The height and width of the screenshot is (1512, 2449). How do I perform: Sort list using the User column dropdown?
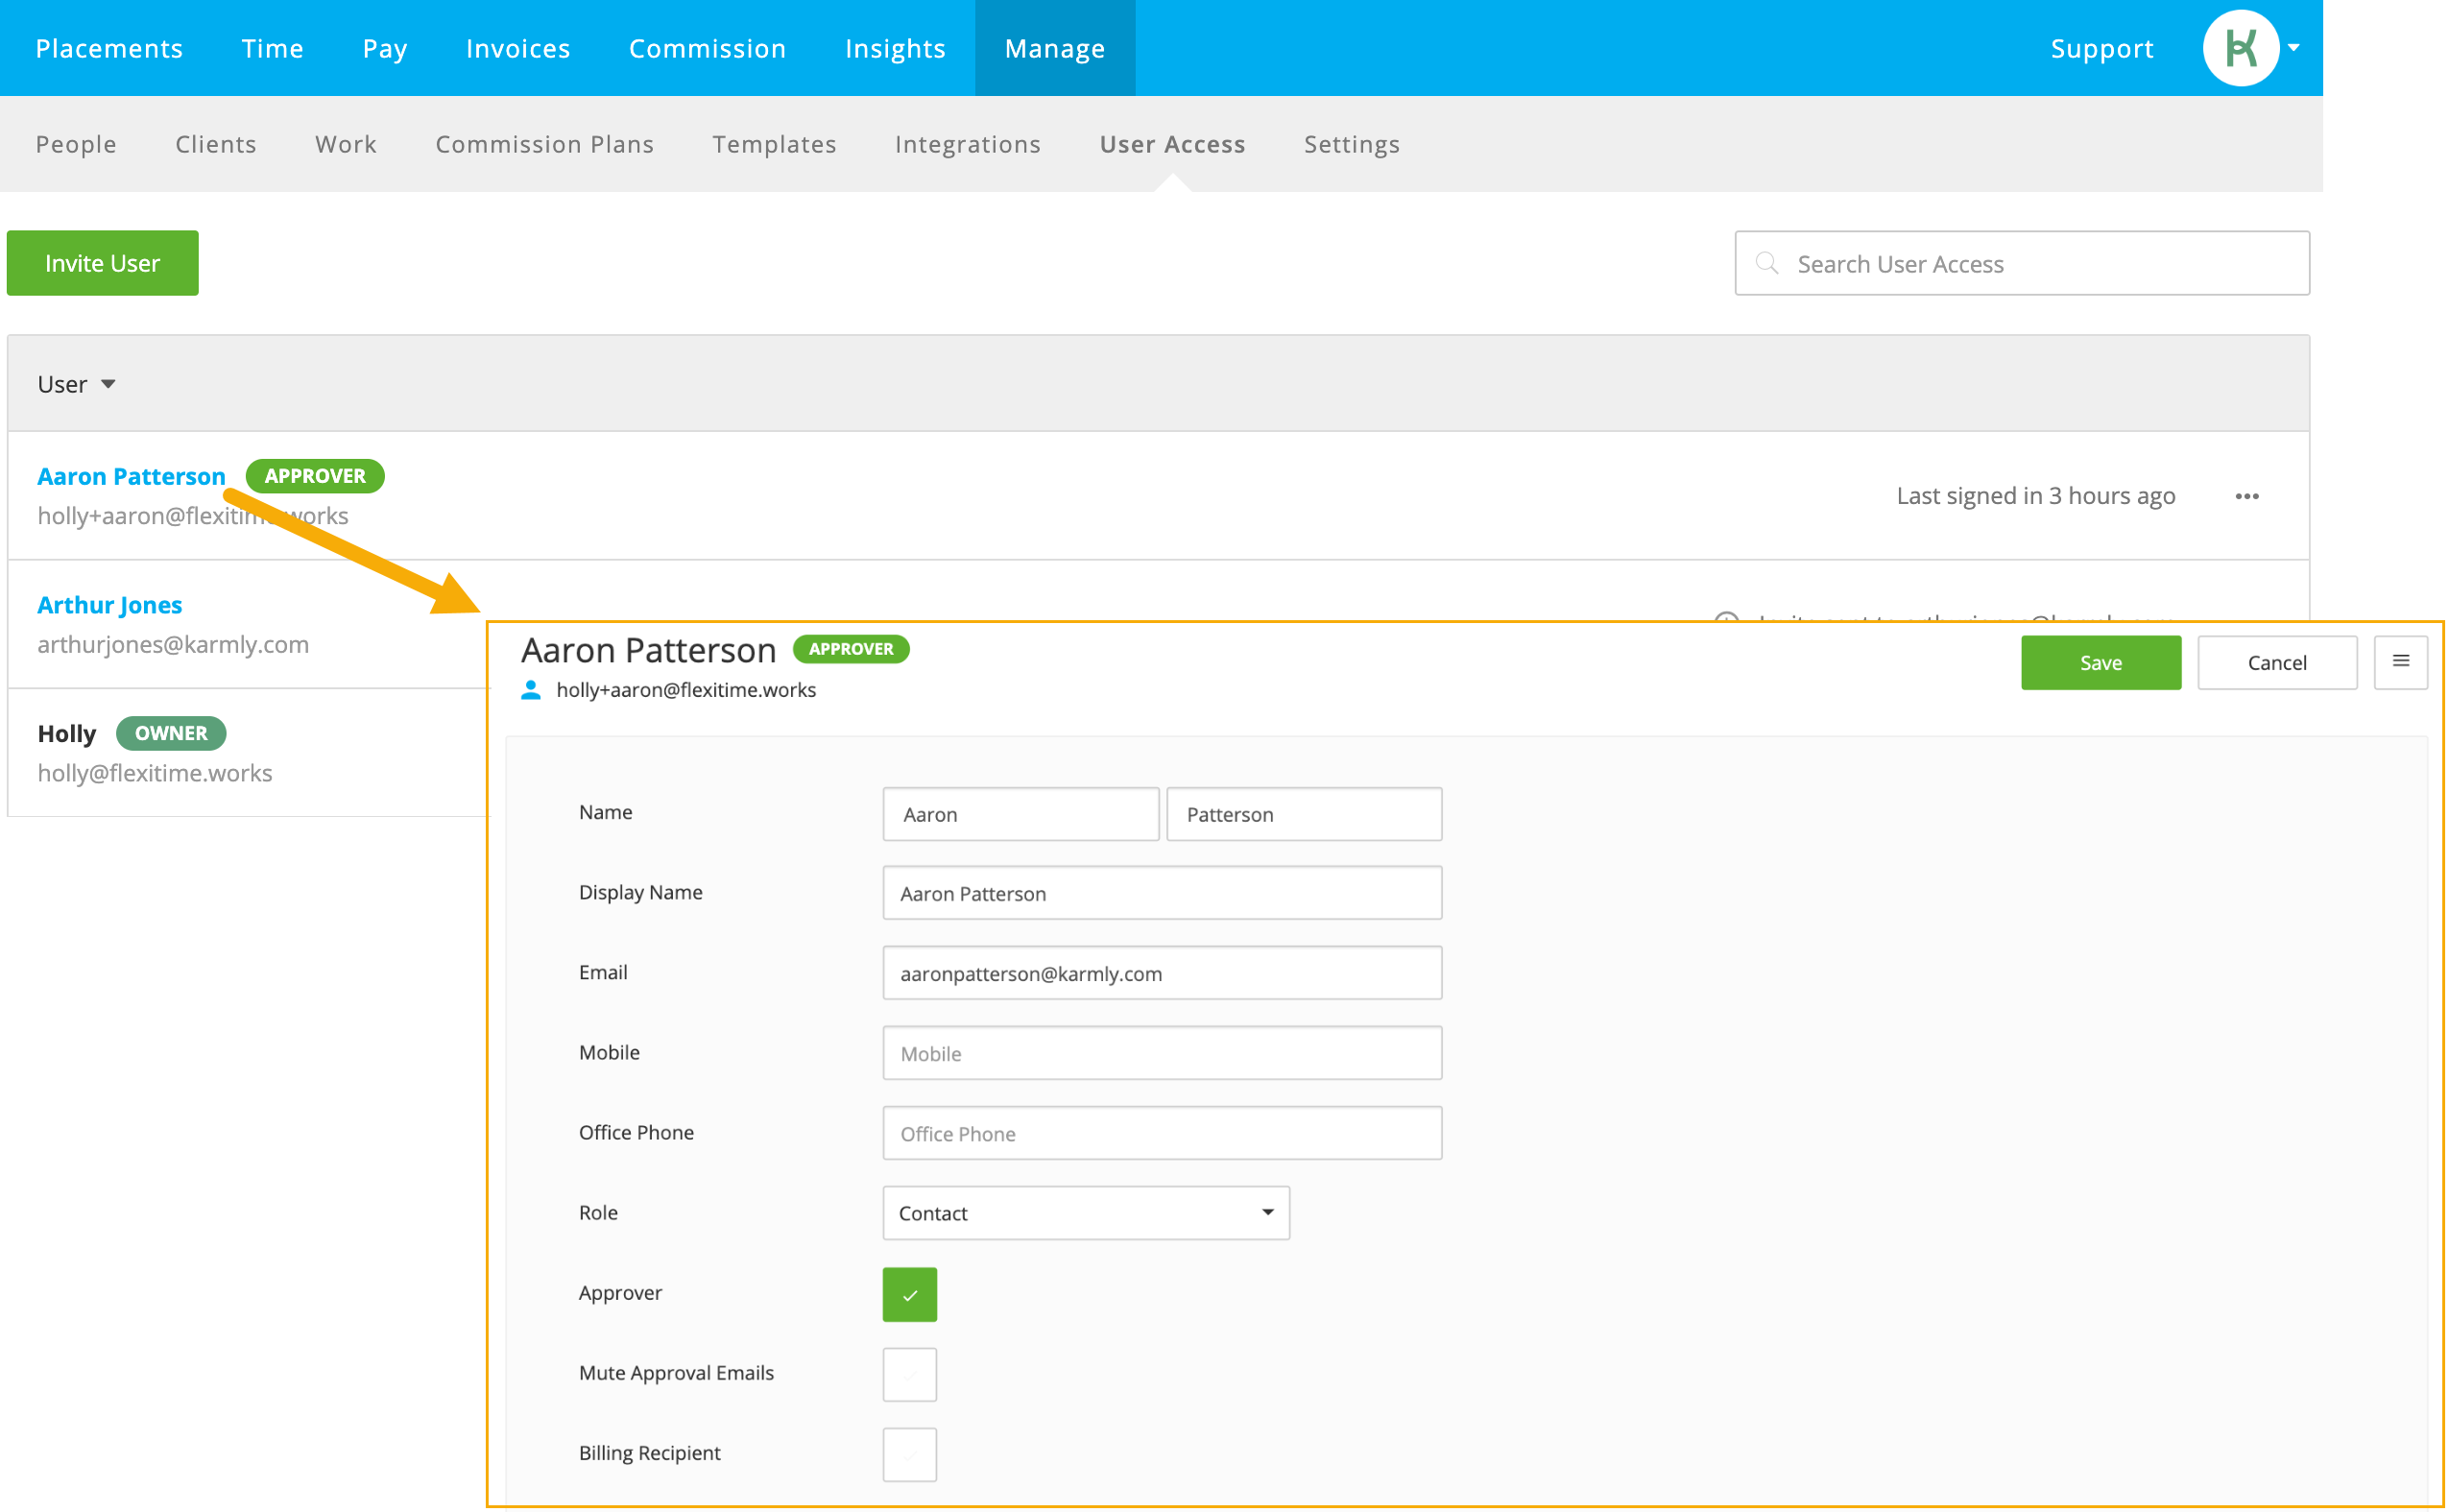(x=77, y=384)
